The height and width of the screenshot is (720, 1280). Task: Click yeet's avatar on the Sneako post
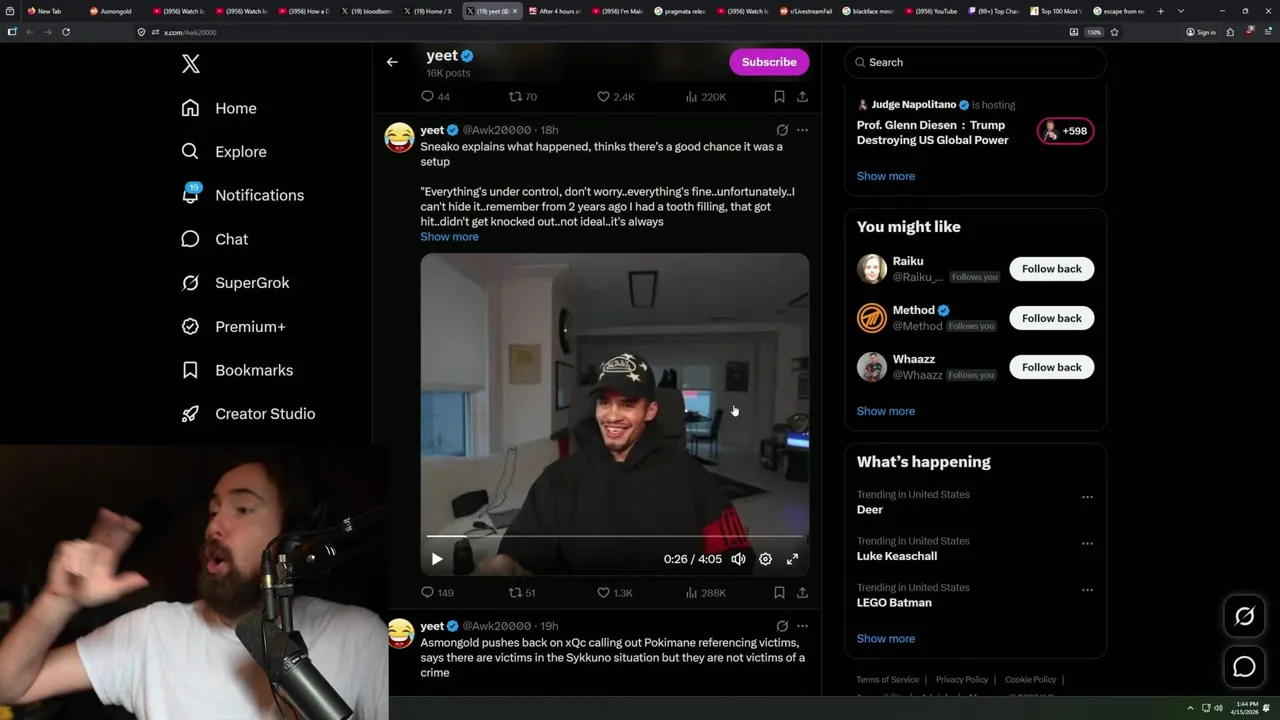coord(400,137)
